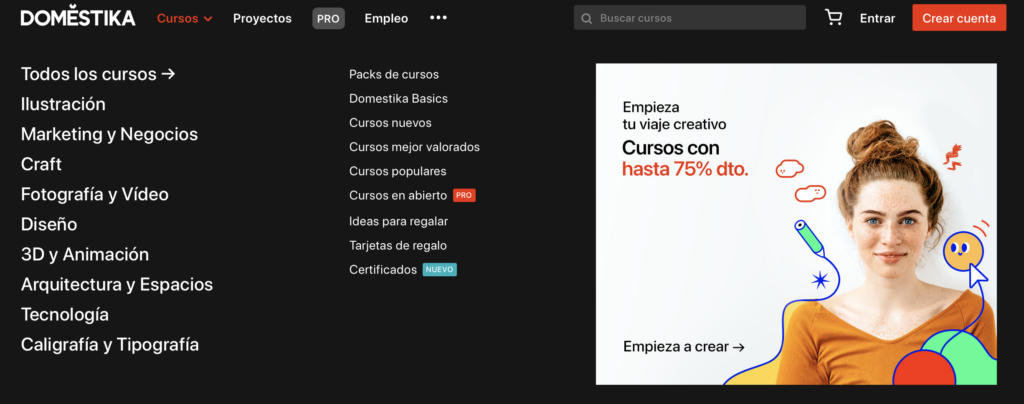The width and height of the screenshot is (1024, 404).
Task: Click Certificados with Nuevo badge
Action: coord(383,270)
